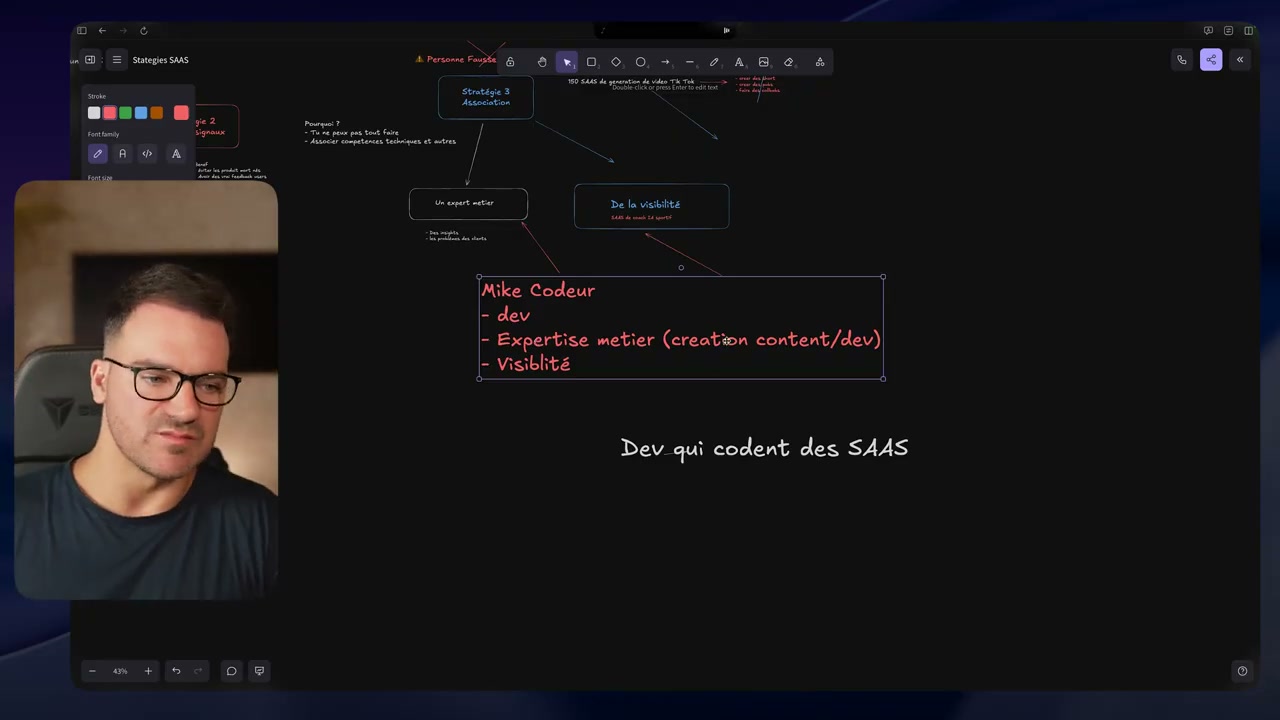Open the Share collaboration button
Screen dimensions: 1280x720
(1211, 60)
